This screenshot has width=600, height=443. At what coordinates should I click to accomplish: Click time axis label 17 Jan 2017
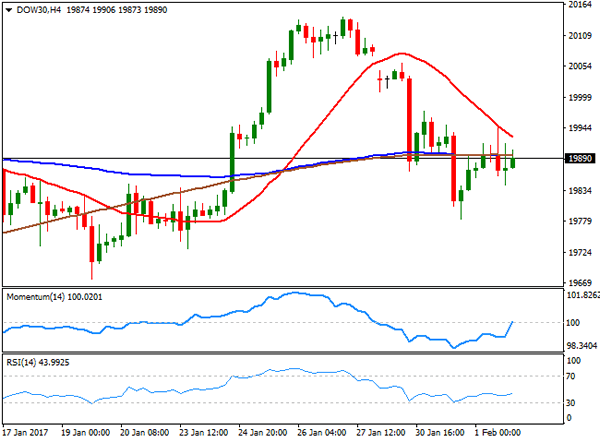click(26, 433)
